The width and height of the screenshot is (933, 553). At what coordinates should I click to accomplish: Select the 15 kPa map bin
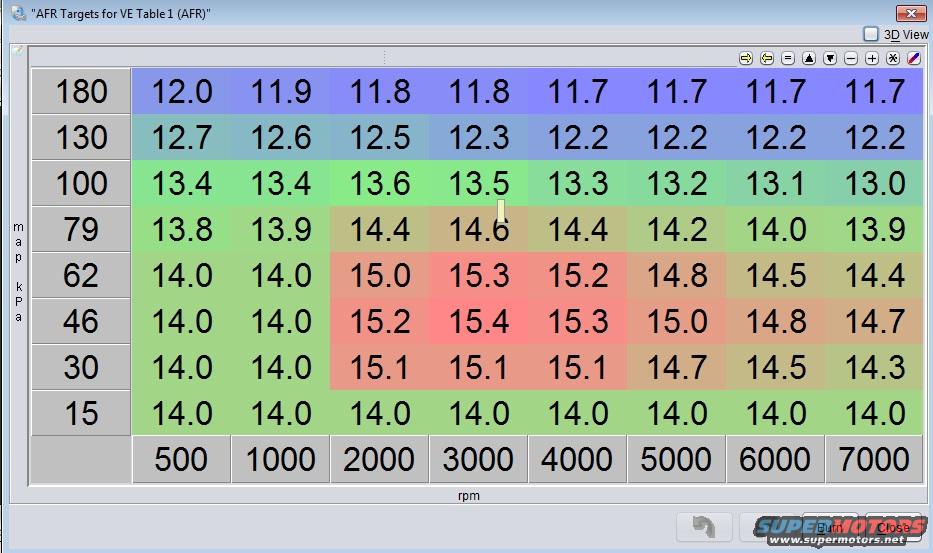point(81,413)
